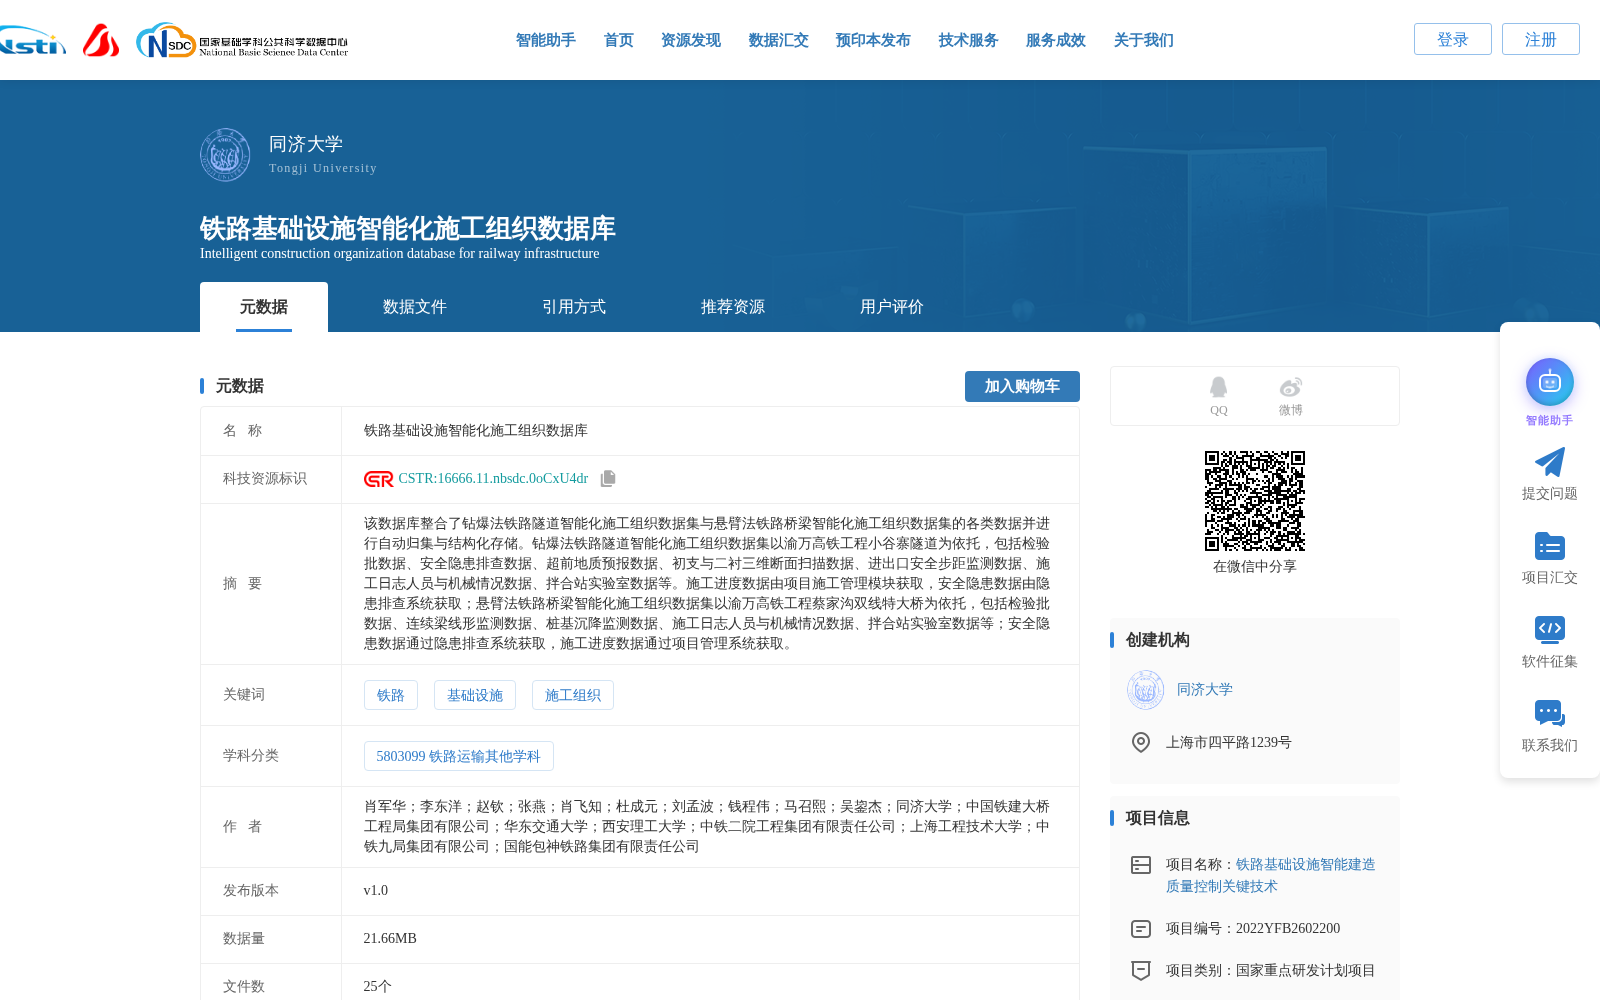Viewport: 1600px width, 1000px height.
Task: Click the 项目类别：国家重点研发计划项目 text
Action: 1271,970
